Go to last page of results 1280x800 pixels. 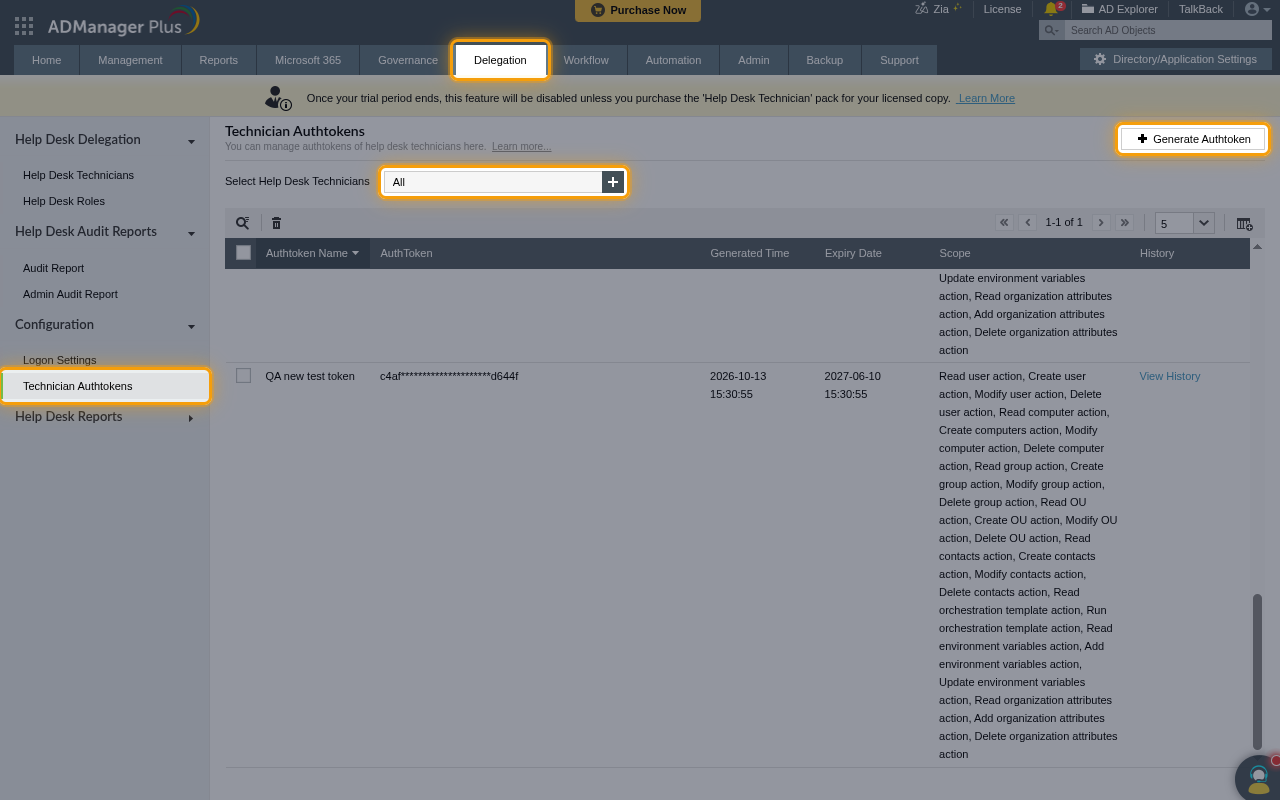point(1125,223)
